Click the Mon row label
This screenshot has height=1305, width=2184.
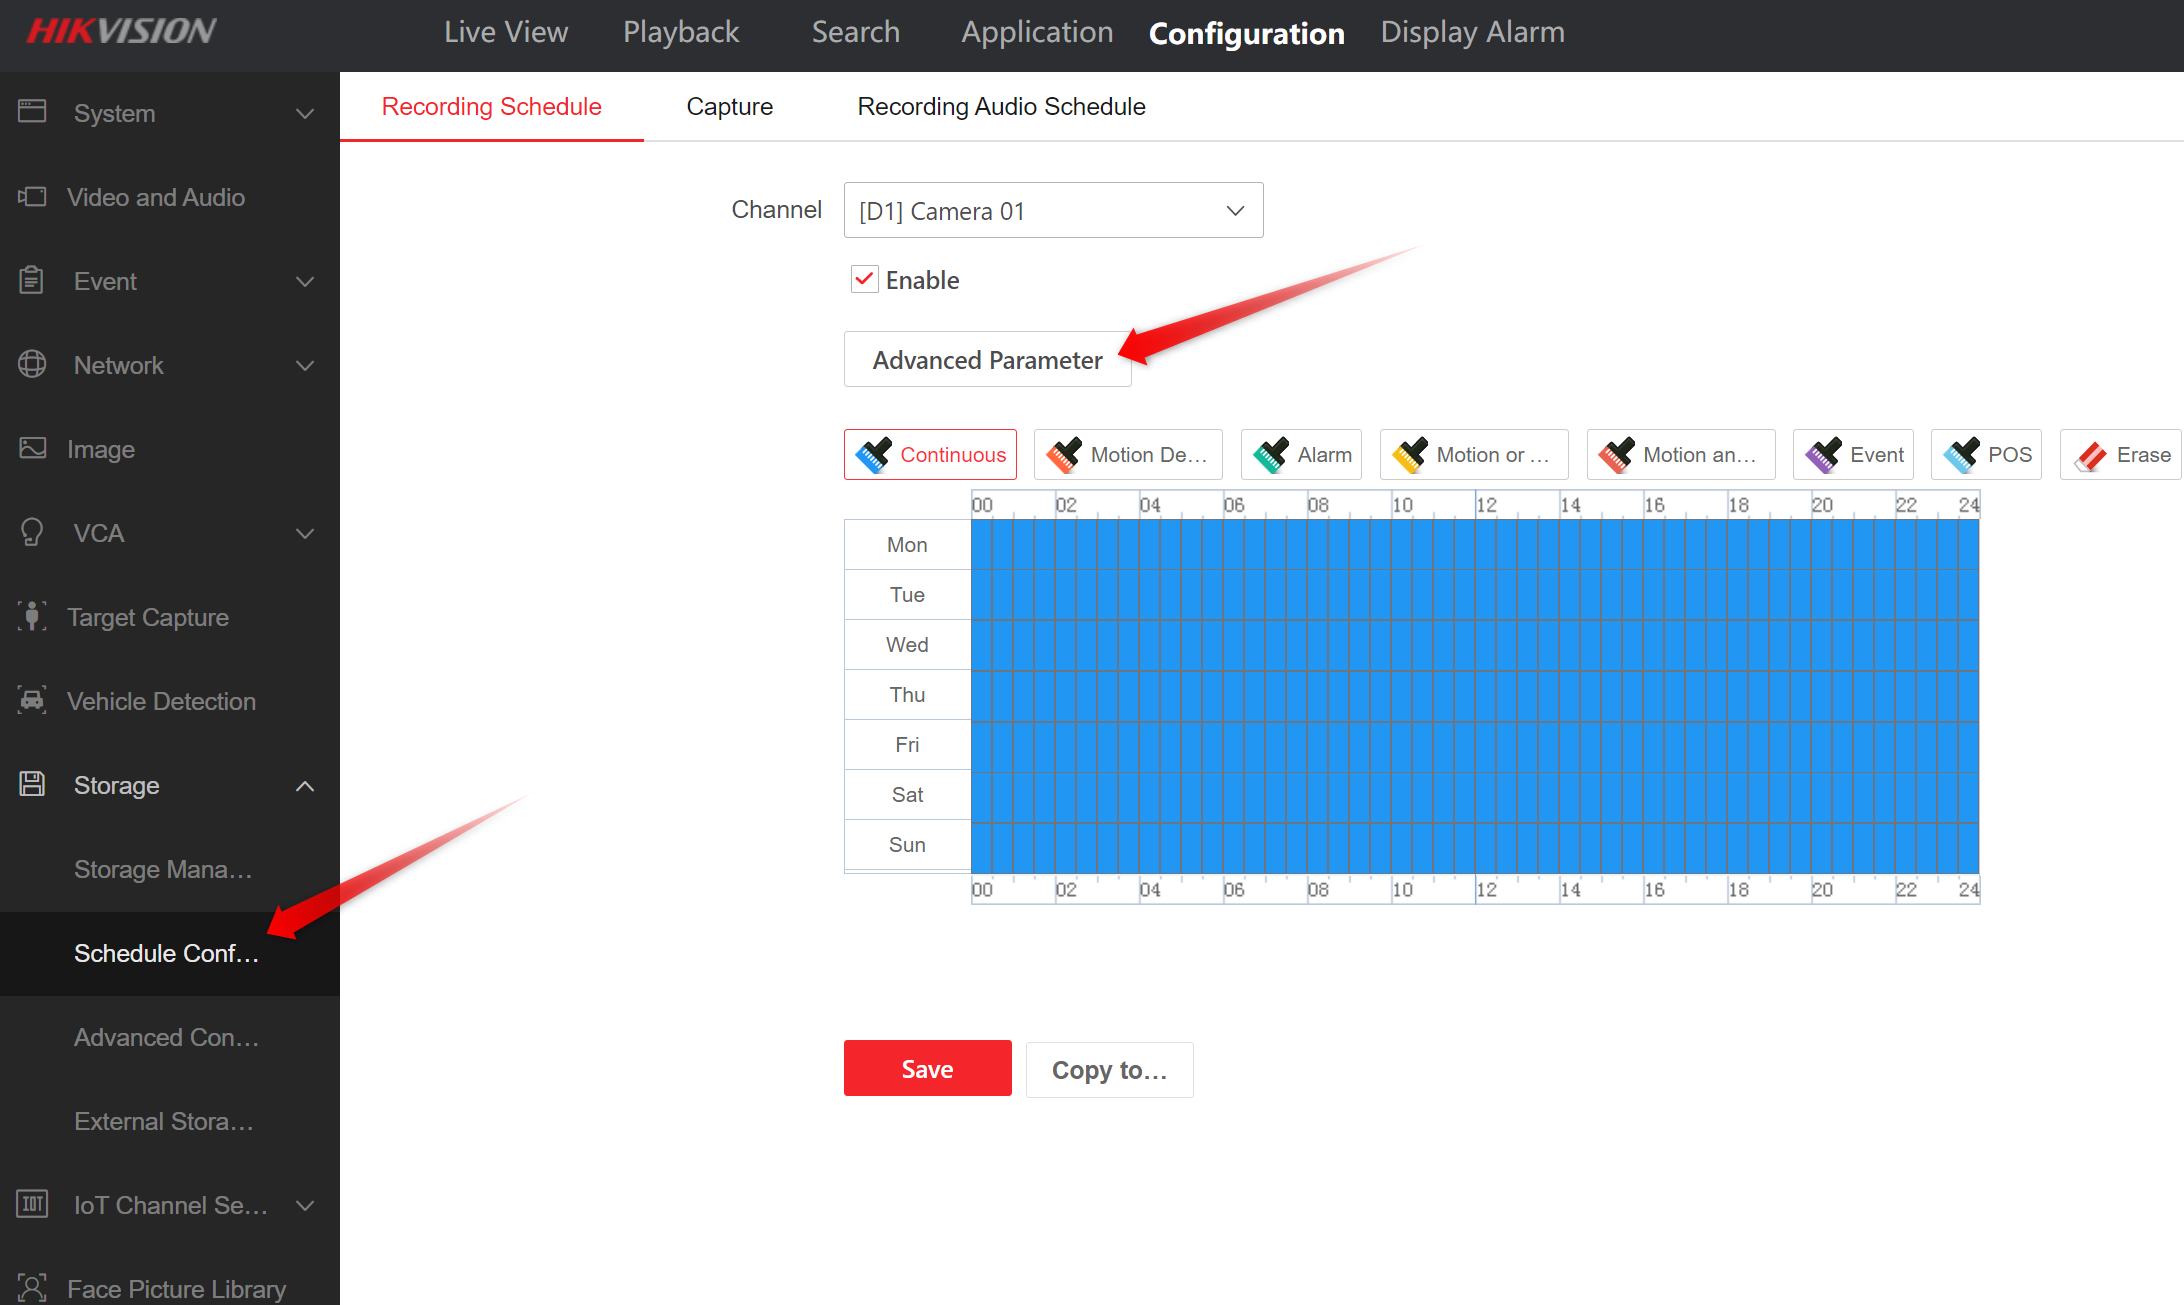[907, 545]
